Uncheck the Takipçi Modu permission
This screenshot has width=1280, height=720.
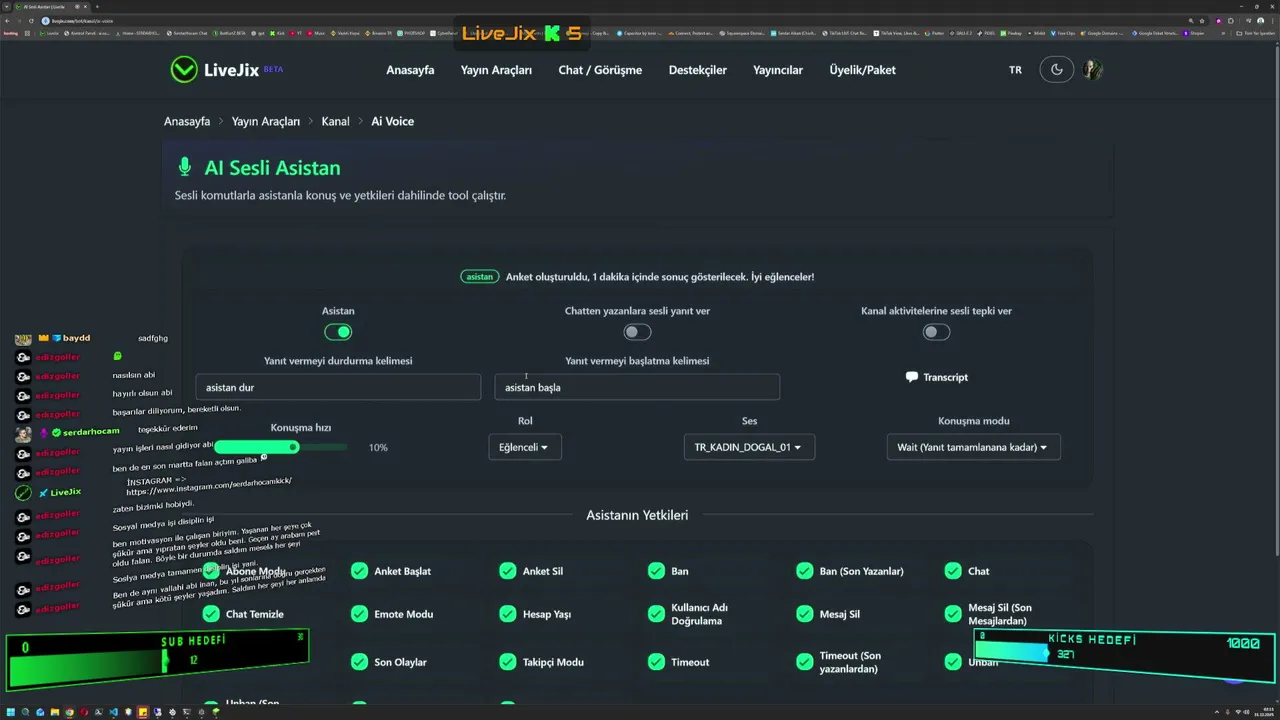(508, 662)
